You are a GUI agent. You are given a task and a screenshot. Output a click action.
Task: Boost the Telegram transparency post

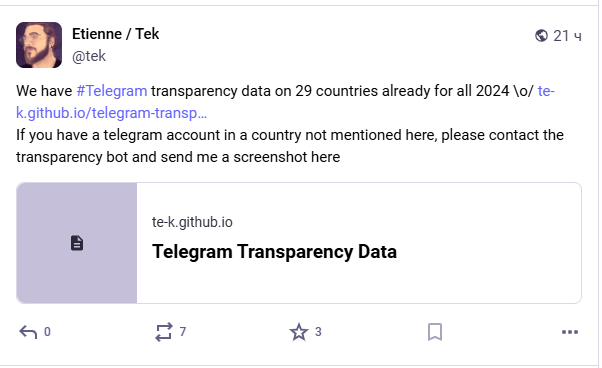tap(164, 332)
